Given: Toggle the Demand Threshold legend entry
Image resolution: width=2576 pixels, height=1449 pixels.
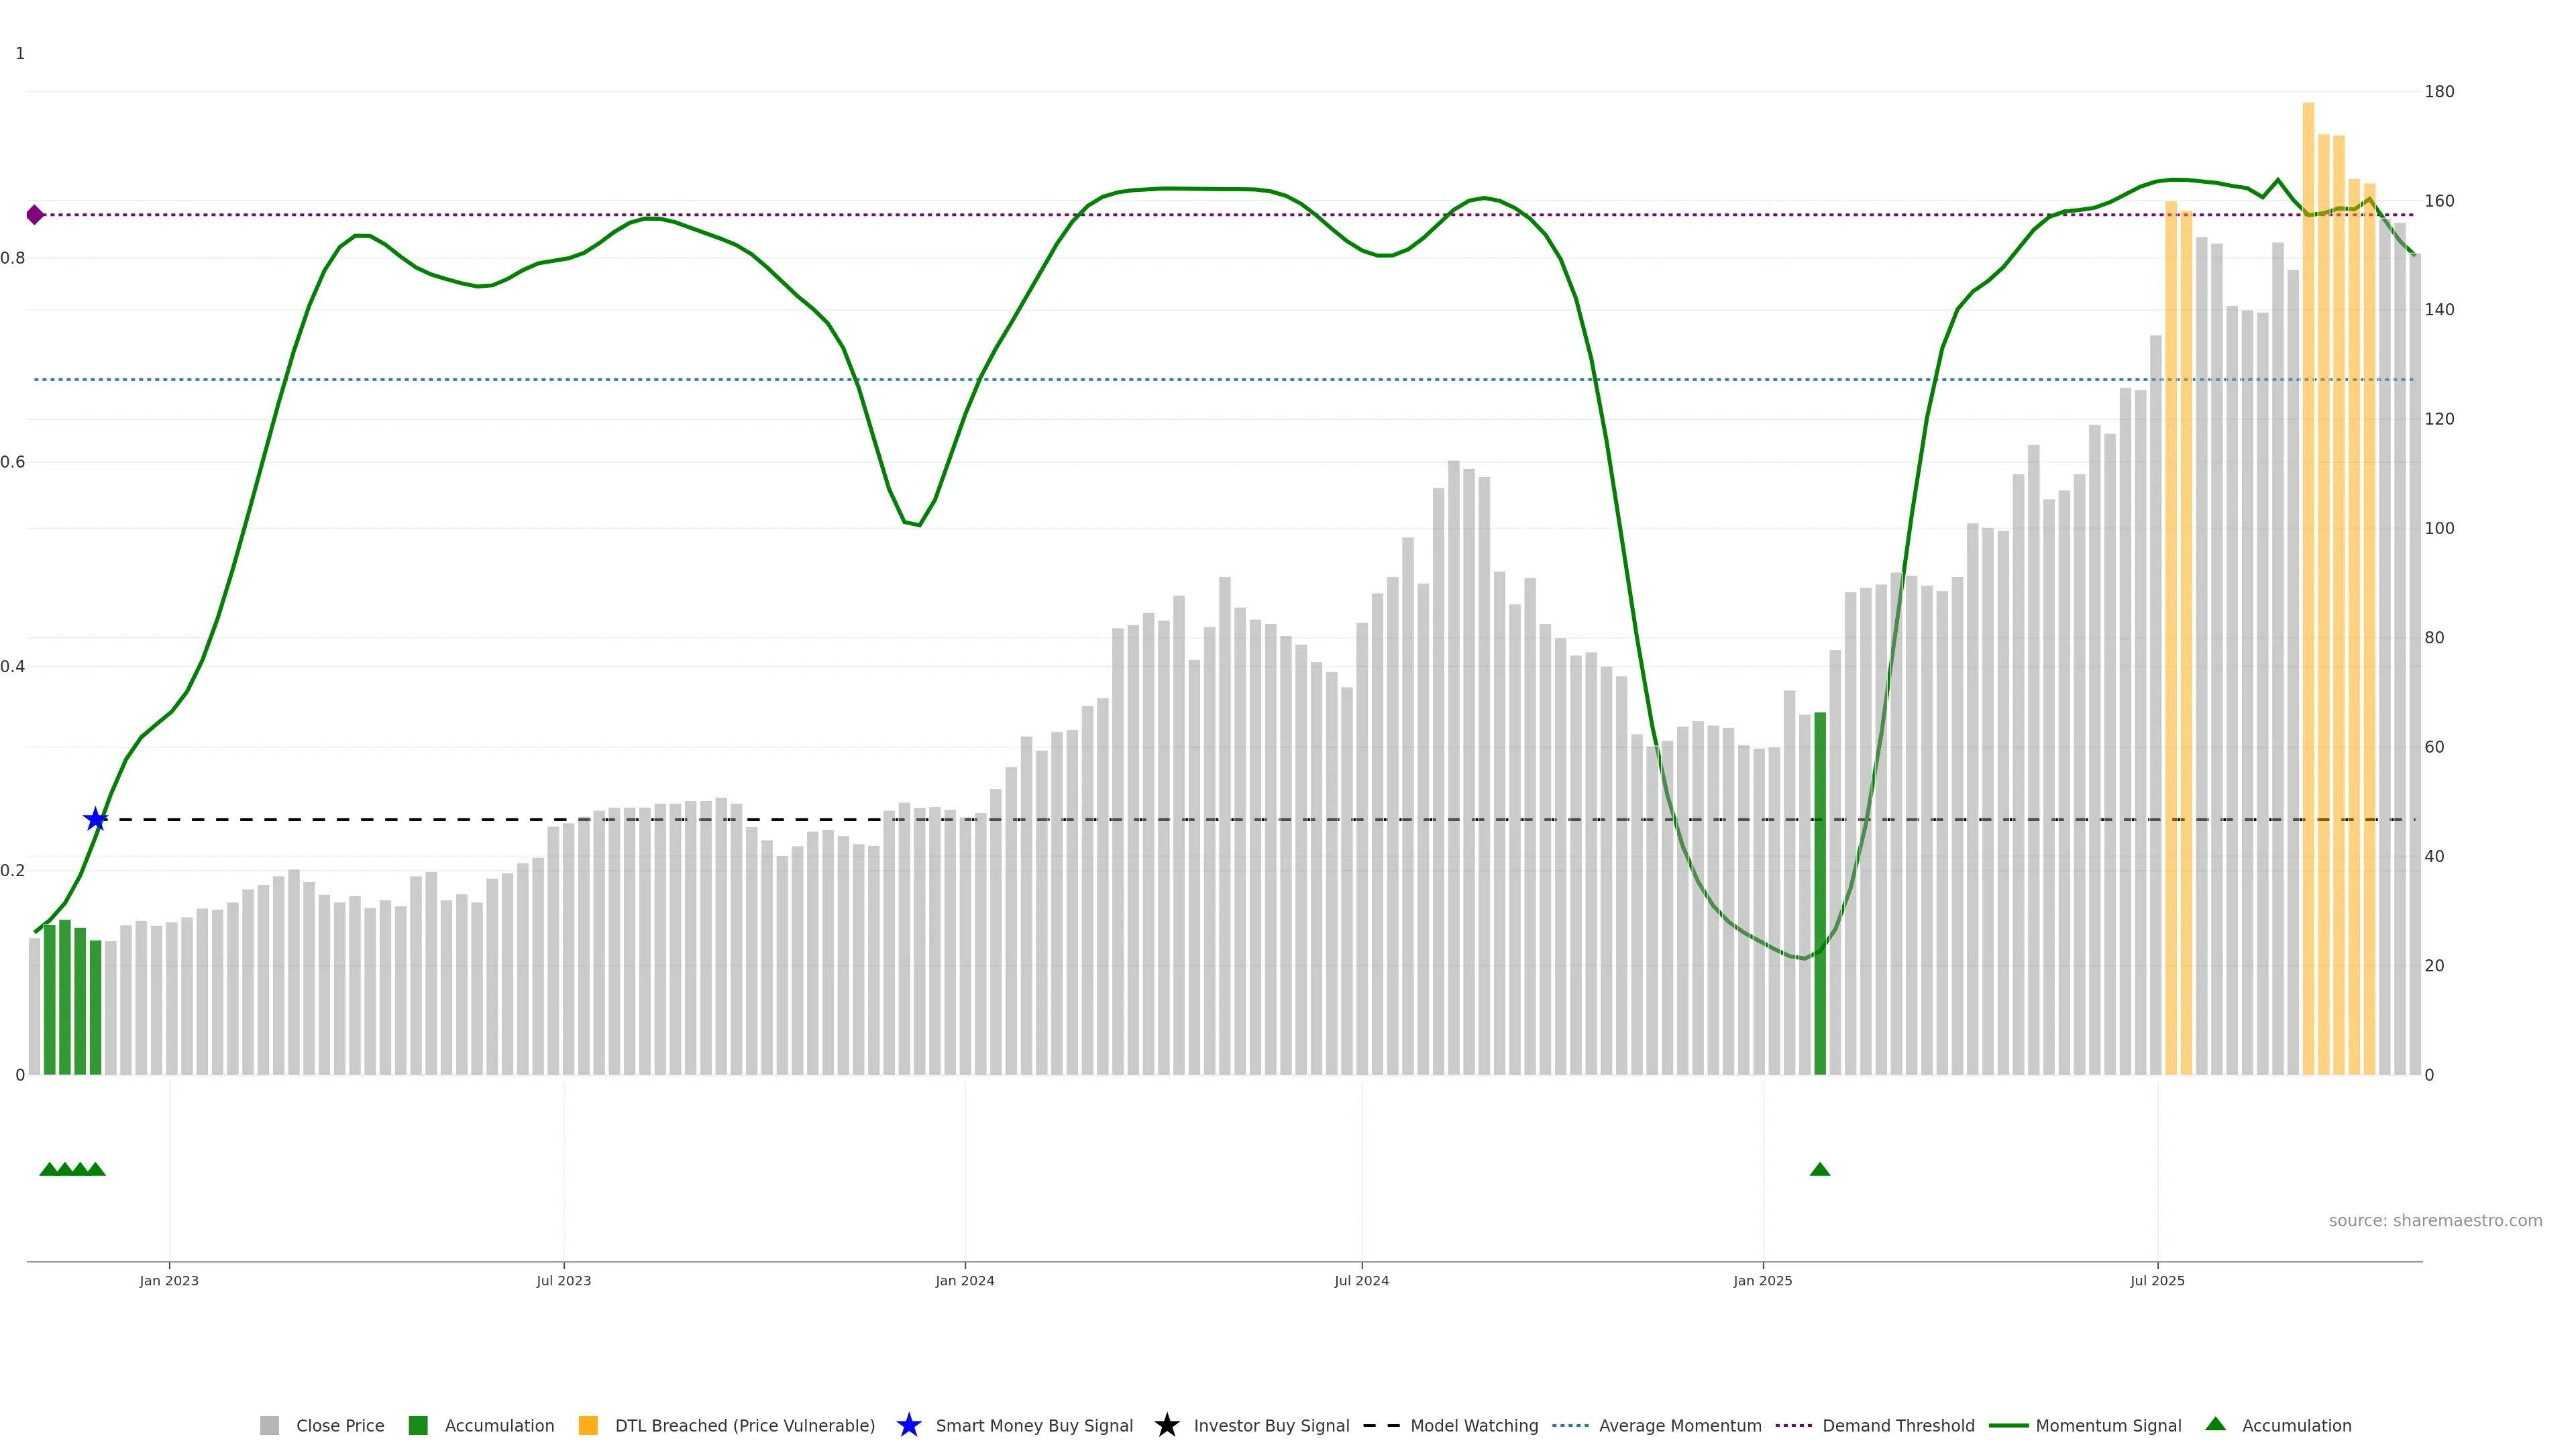Looking at the screenshot, I should (x=1898, y=1426).
